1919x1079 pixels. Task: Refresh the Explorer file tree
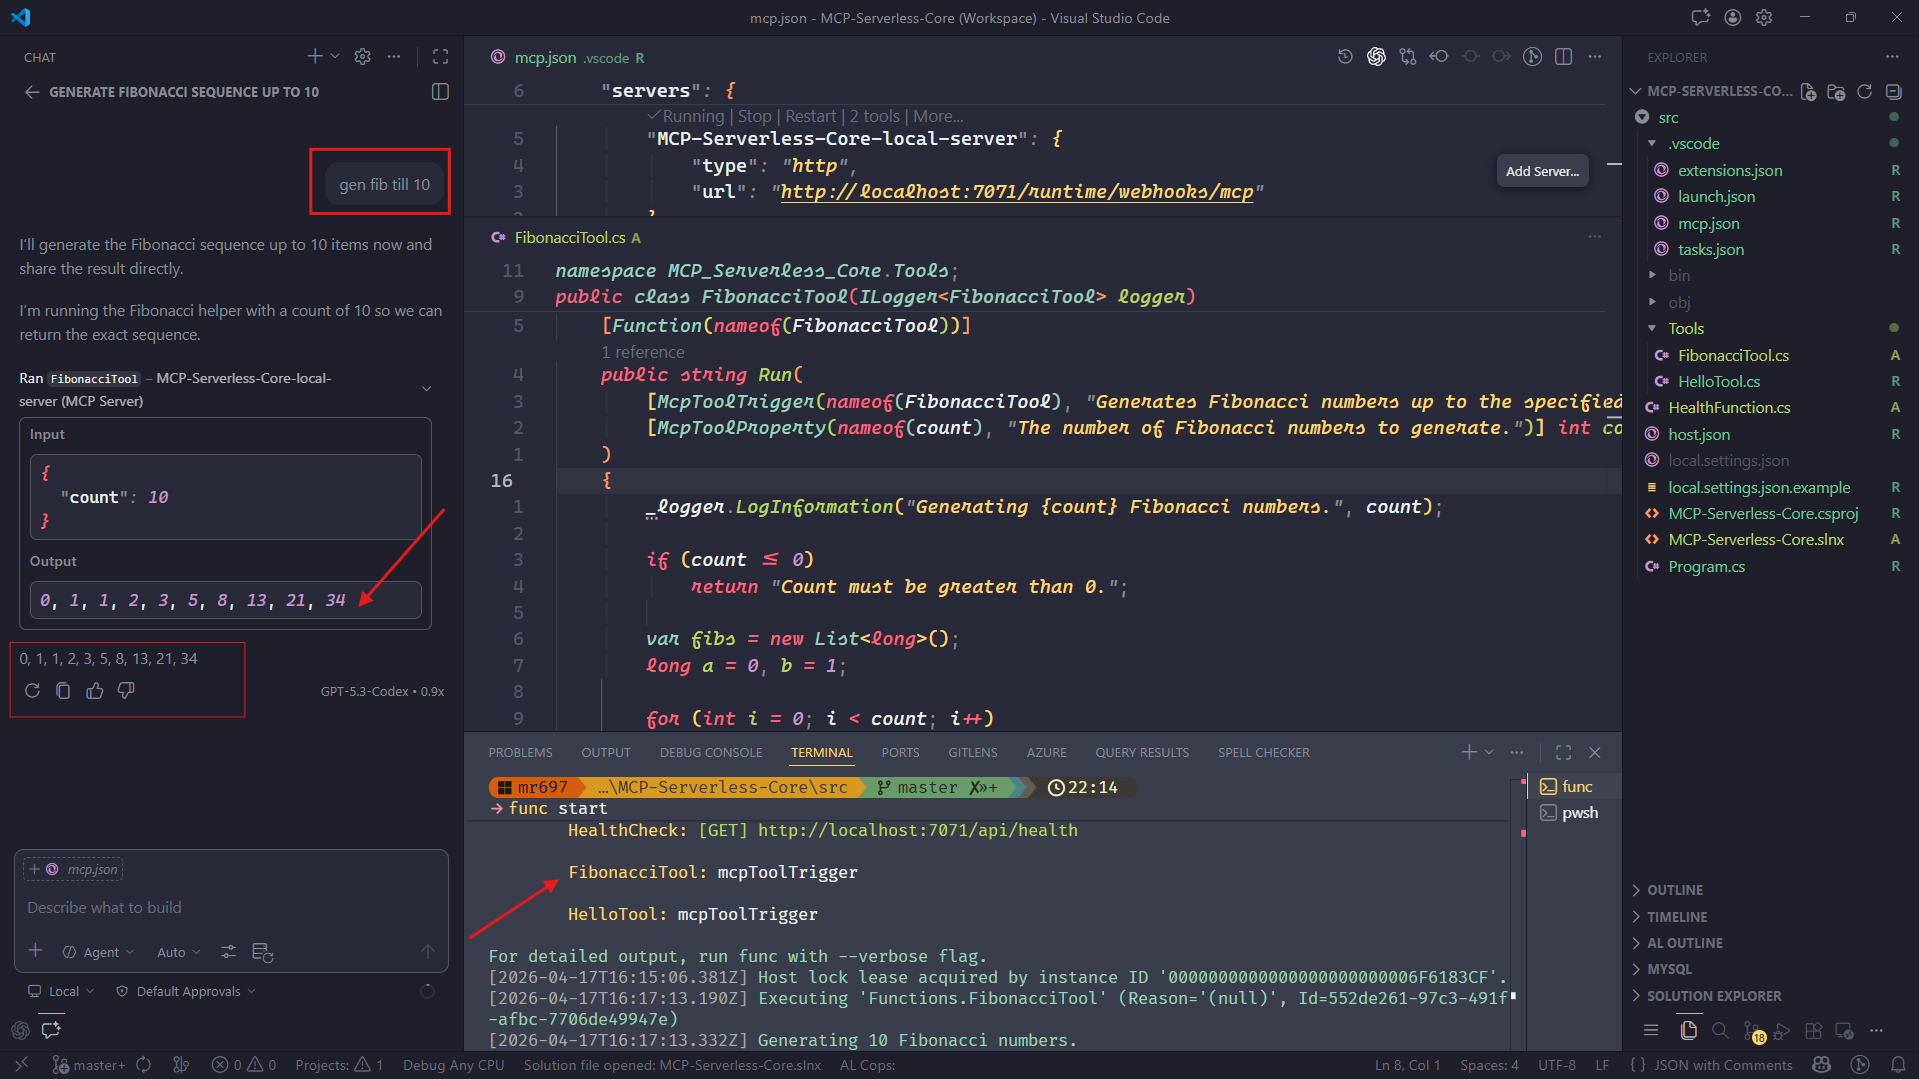(1864, 91)
